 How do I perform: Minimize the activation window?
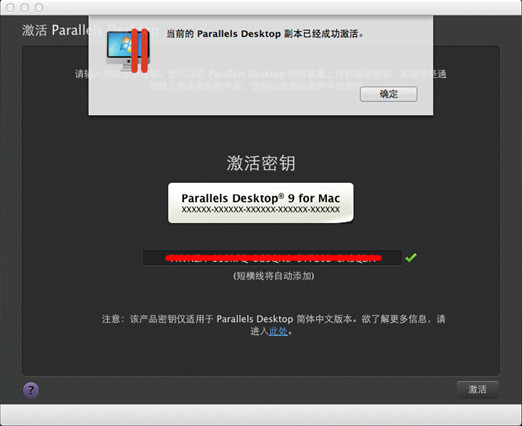click(25, 7)
